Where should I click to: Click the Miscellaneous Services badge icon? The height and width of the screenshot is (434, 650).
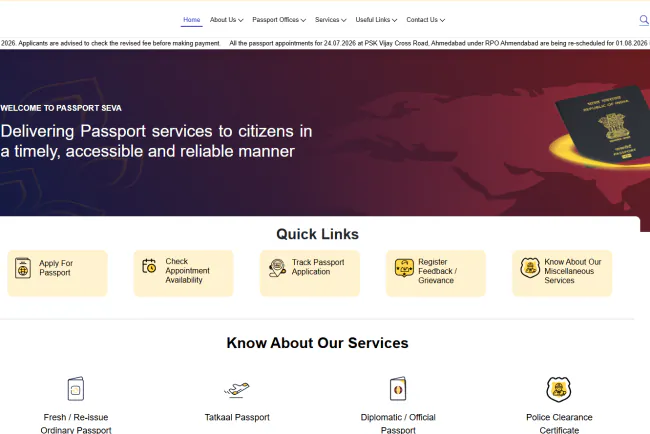pyautogui.click(x=530, y=268)
